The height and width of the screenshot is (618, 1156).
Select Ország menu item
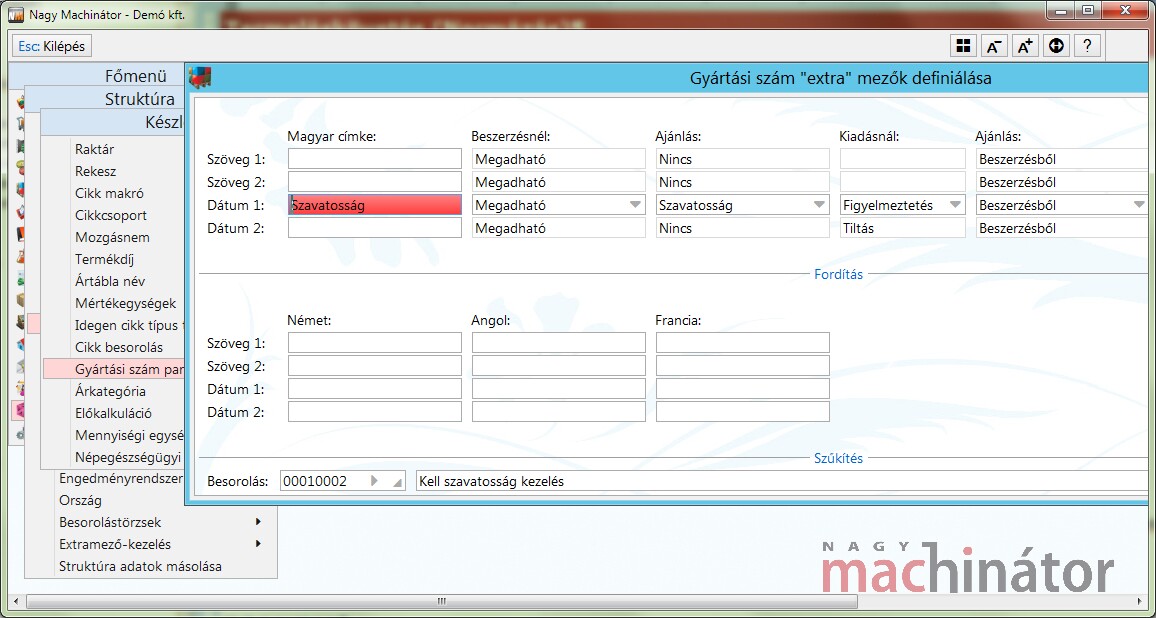[80, 500]
